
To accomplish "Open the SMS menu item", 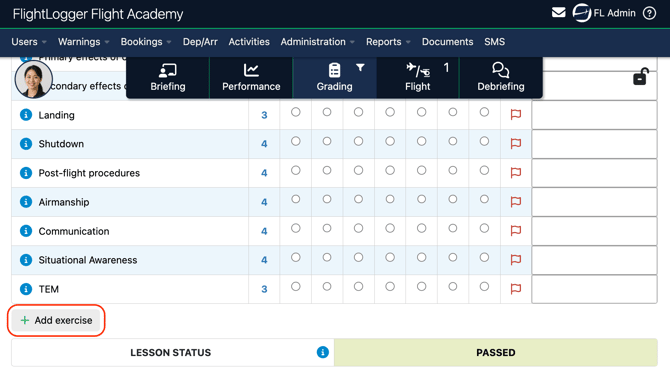I will [494, 42].
